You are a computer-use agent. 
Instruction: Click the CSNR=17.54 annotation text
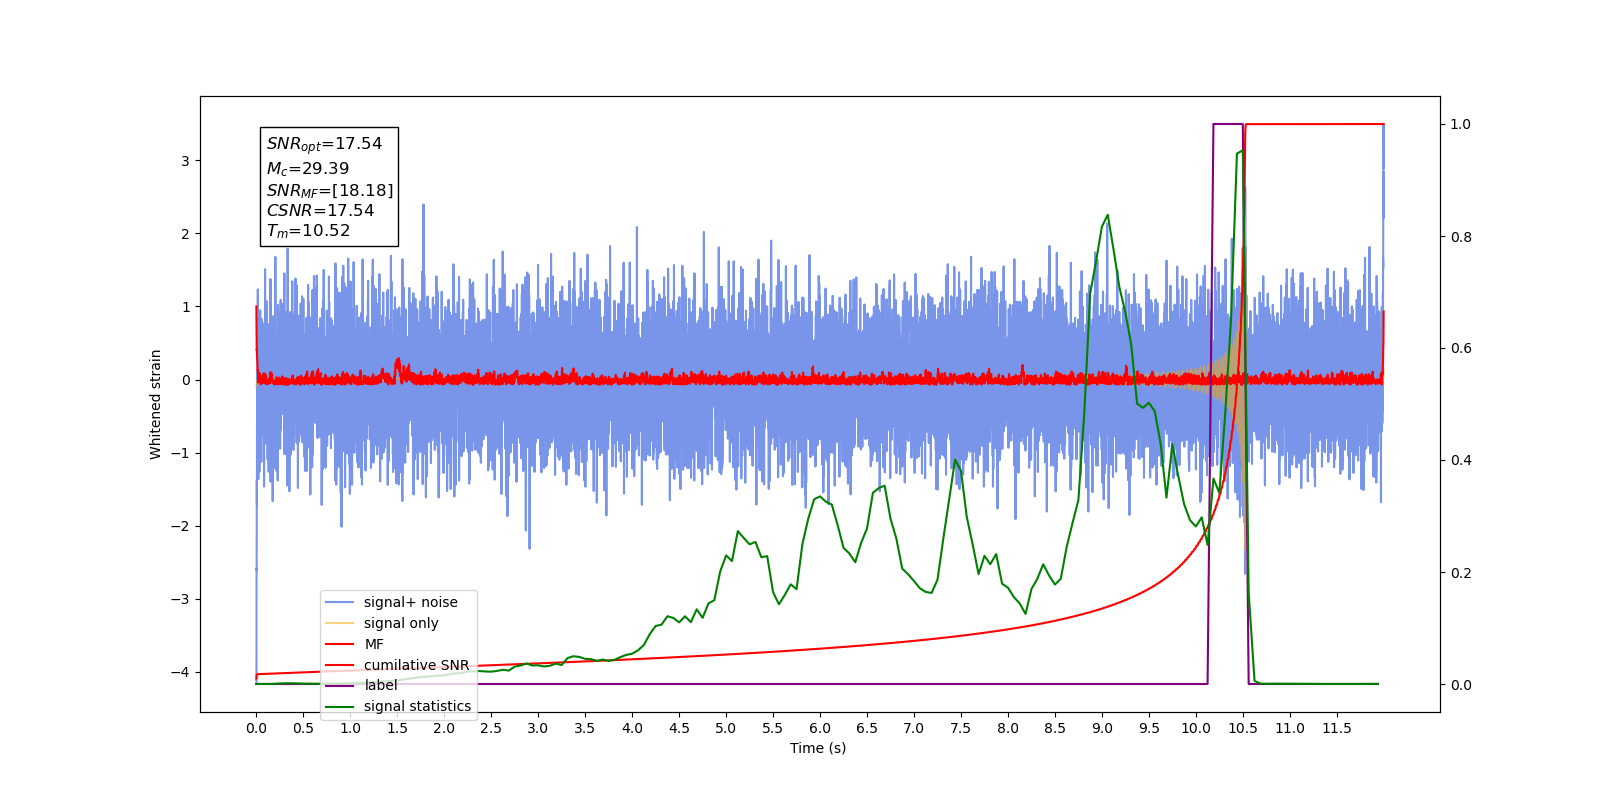[320, 211]
